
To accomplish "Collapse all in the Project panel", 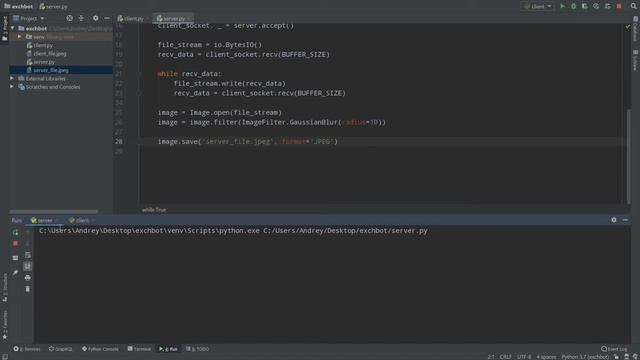I will (81, 18).
